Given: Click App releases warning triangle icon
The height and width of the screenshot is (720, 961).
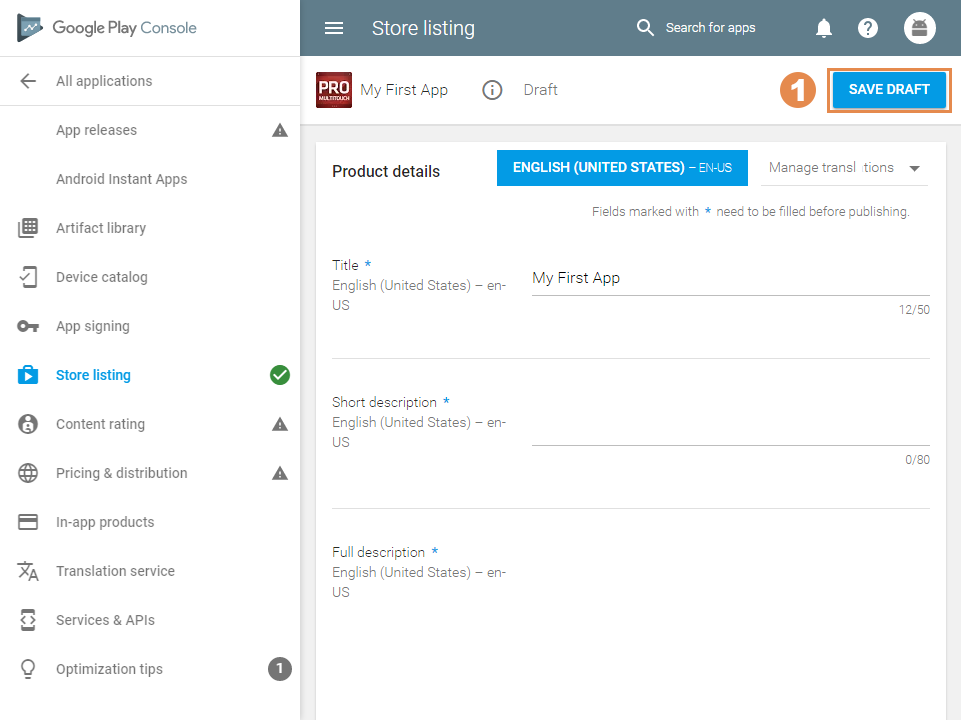Looking at the screenshot, I should pos(280,130).
